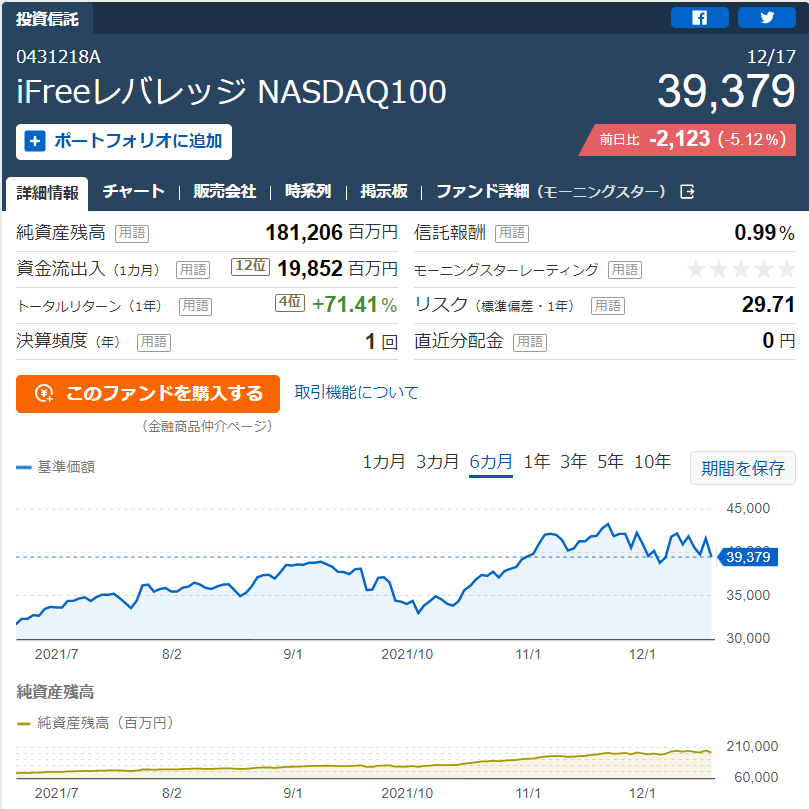This screenshot has width=809, height=809.
Task: Open 用語 glossary for 純資産残高
Action: [x=132, y=233]
